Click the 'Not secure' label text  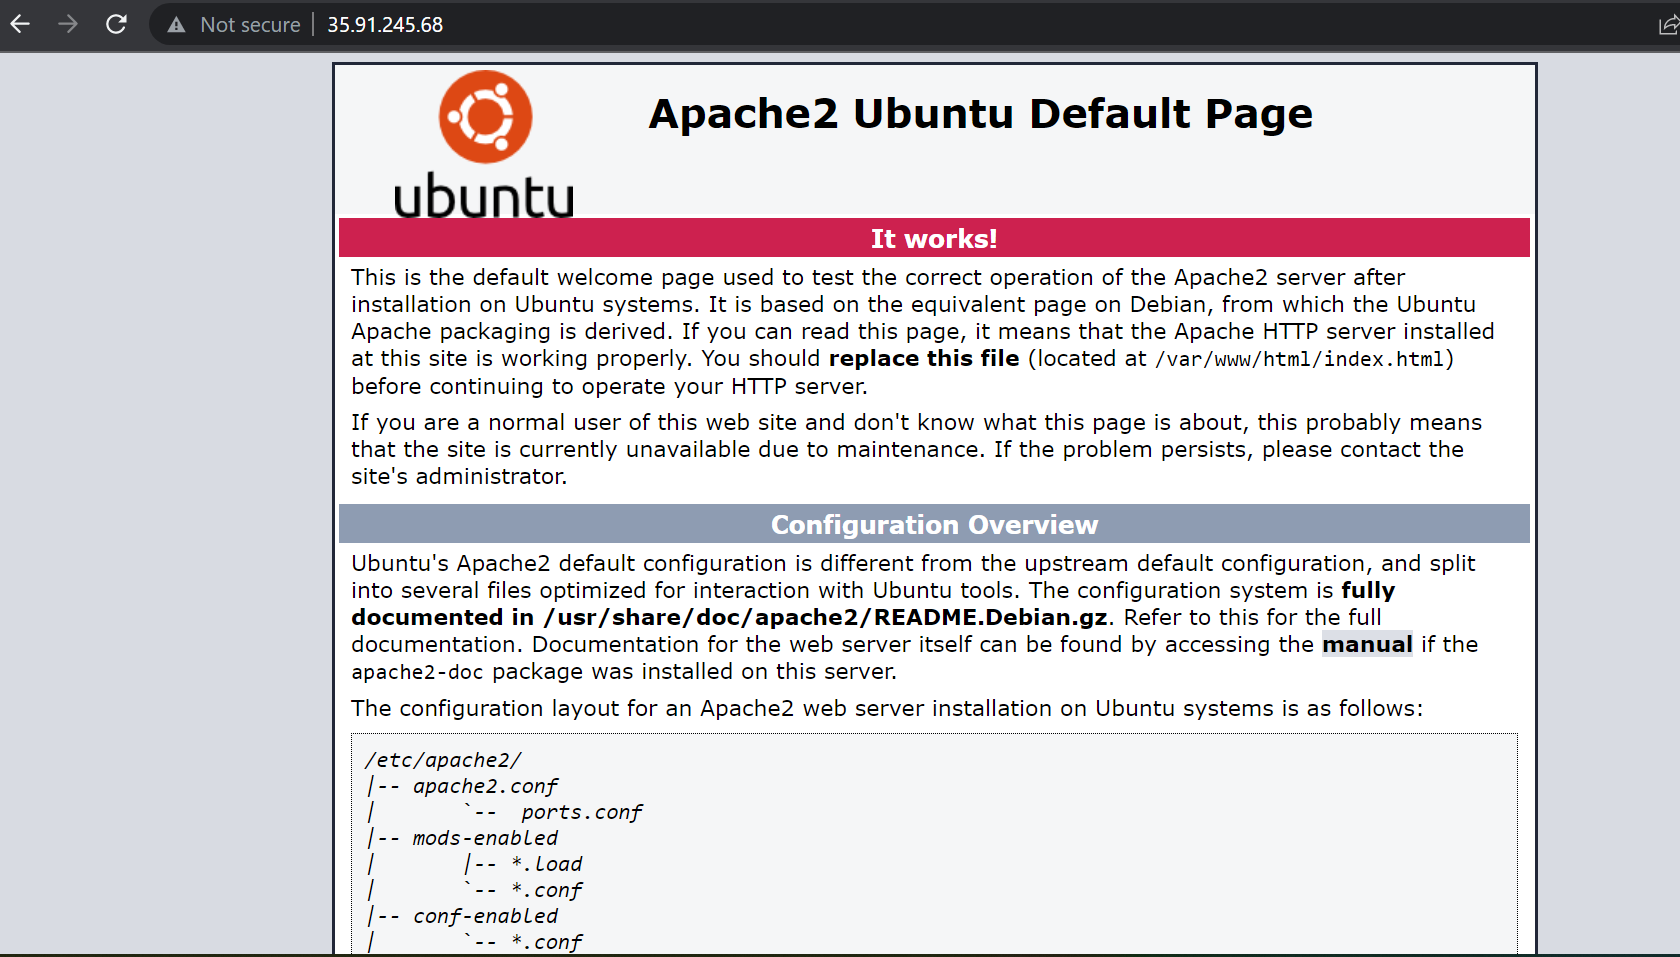(250, 24)
